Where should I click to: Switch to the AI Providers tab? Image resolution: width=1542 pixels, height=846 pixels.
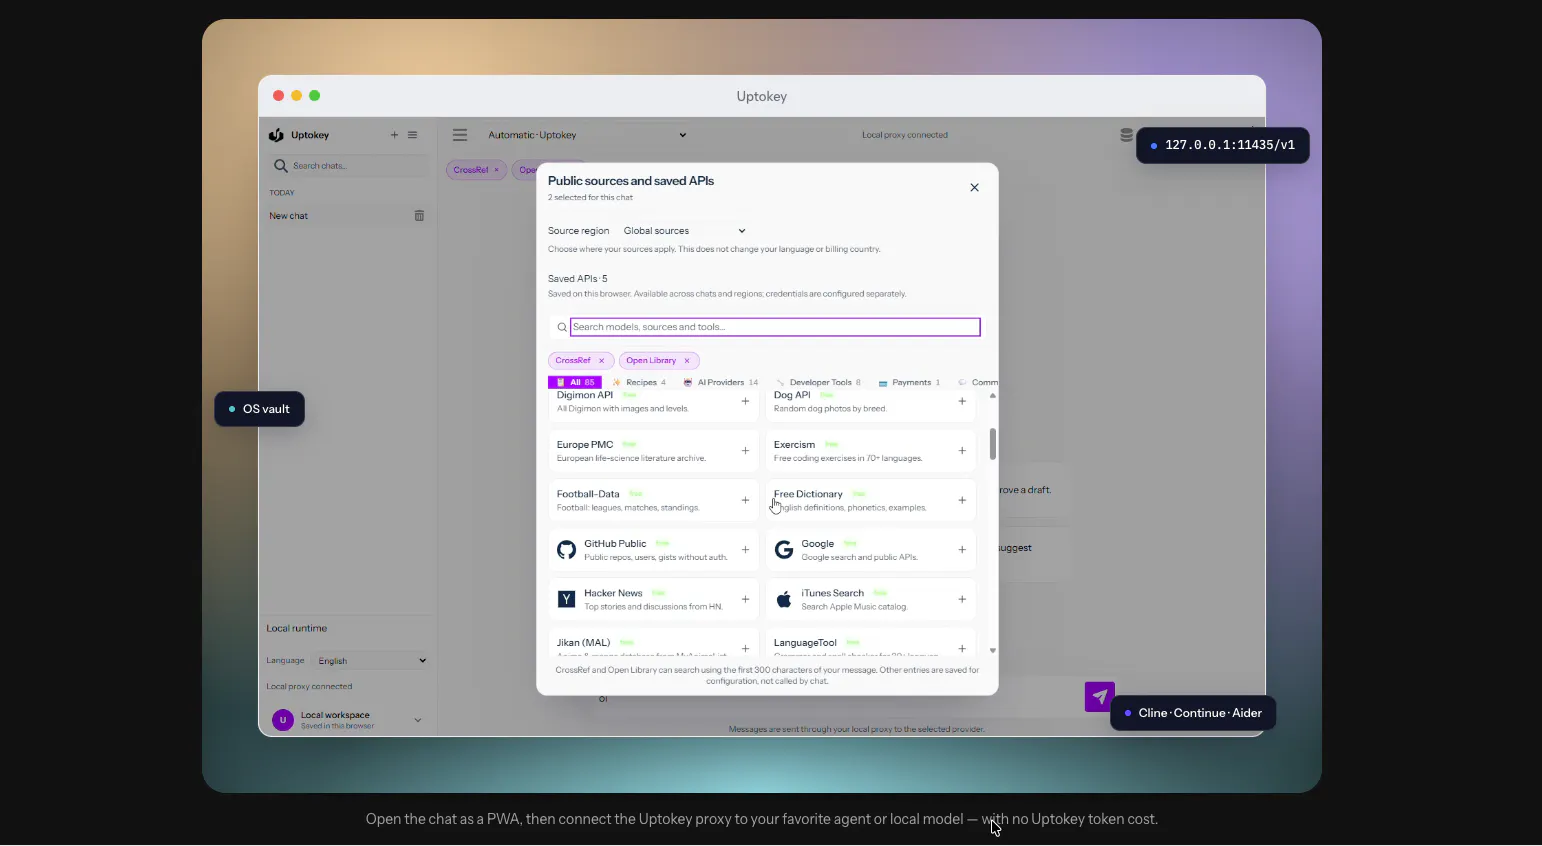point(721,382)
